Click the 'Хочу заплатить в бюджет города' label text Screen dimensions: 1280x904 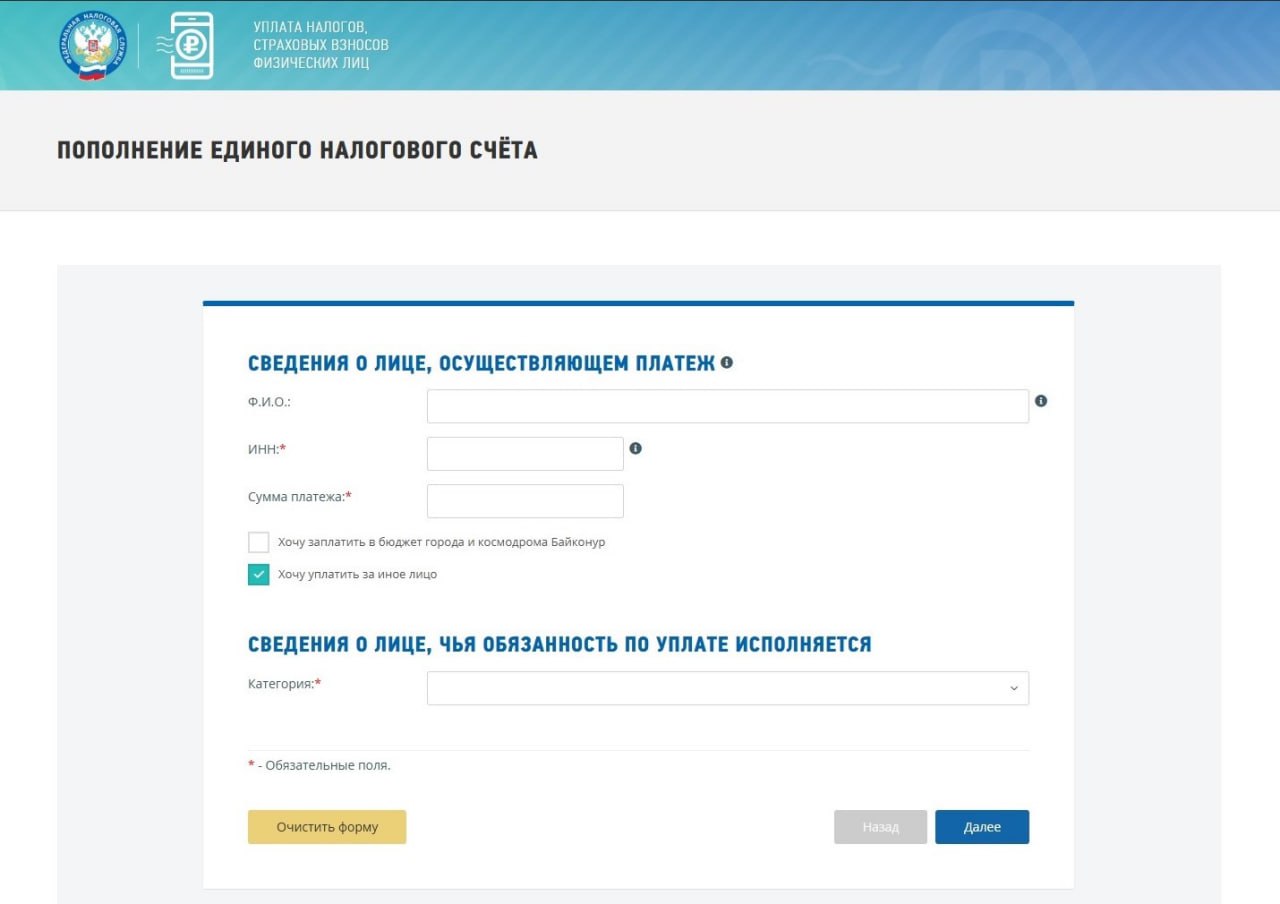(441, 542)
